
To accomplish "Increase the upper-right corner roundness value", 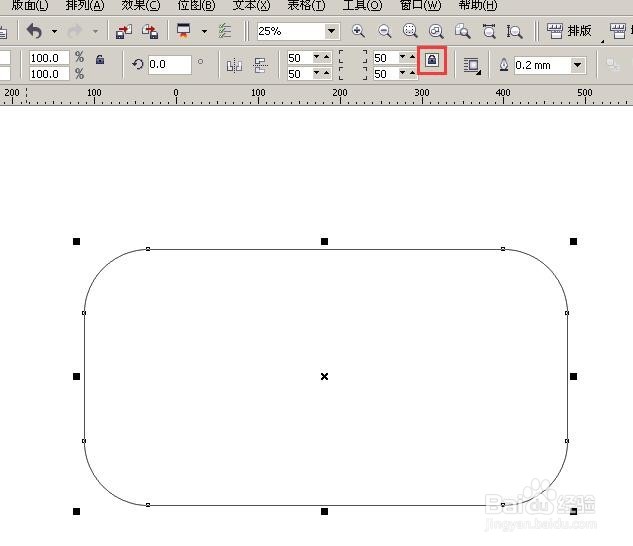I will pos(412,57).
